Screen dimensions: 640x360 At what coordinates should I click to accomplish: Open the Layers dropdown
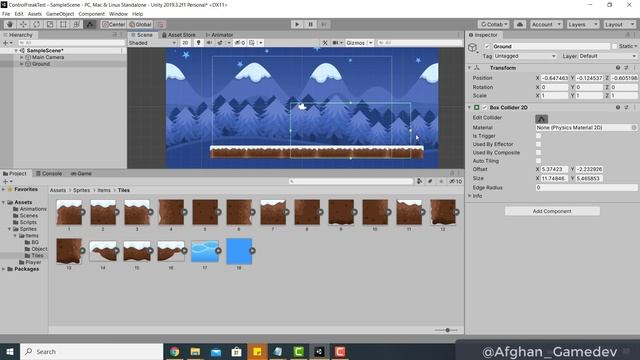coord(582,24)
